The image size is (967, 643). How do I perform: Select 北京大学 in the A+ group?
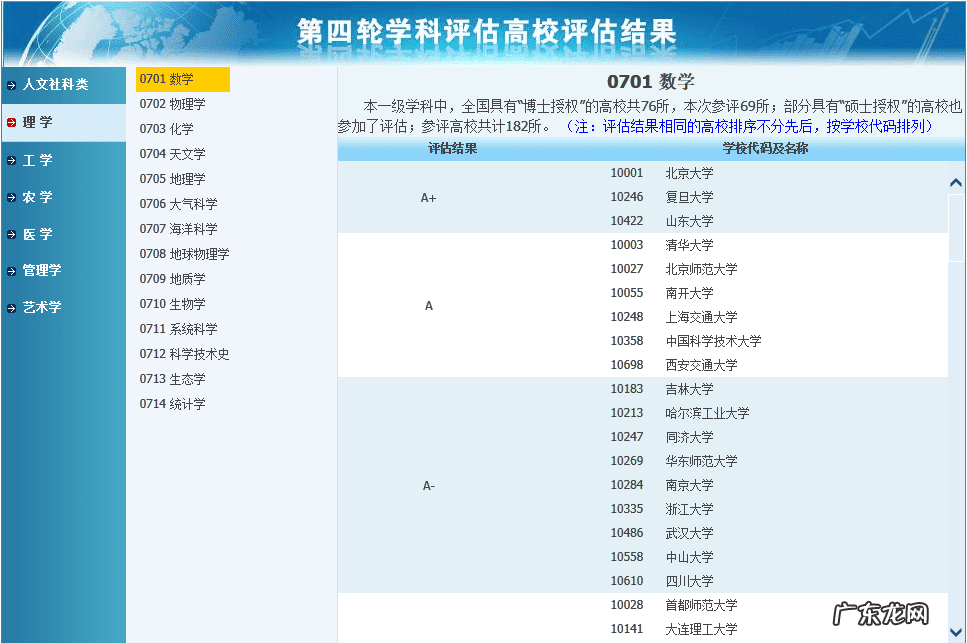point(687,172)
